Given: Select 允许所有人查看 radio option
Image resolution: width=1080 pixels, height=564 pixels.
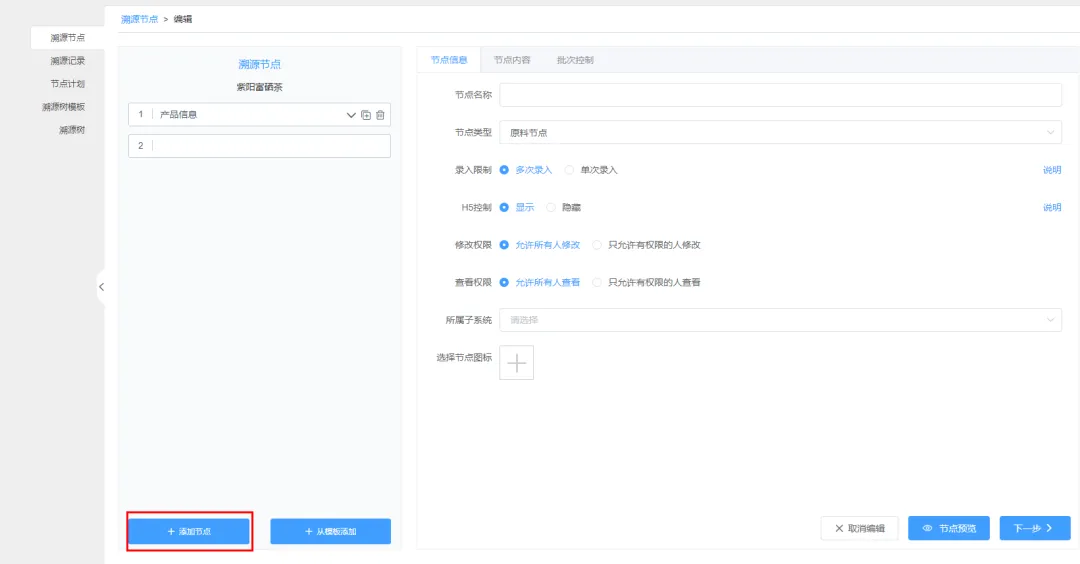Looking at the screenshot, I should click(540, 282).
